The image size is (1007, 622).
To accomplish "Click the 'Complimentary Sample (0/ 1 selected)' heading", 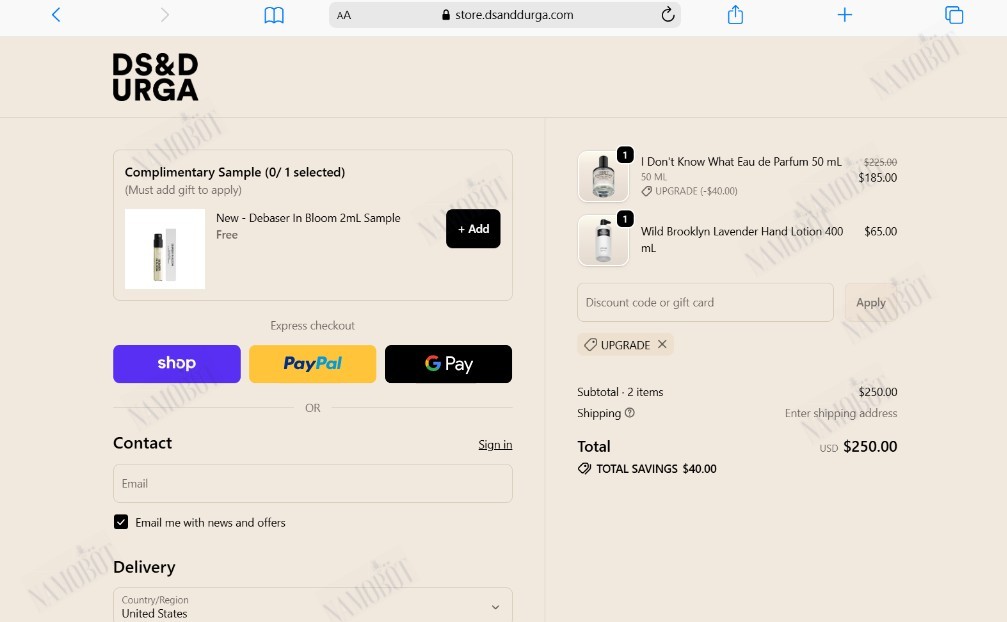I will [x=235, y=172].
